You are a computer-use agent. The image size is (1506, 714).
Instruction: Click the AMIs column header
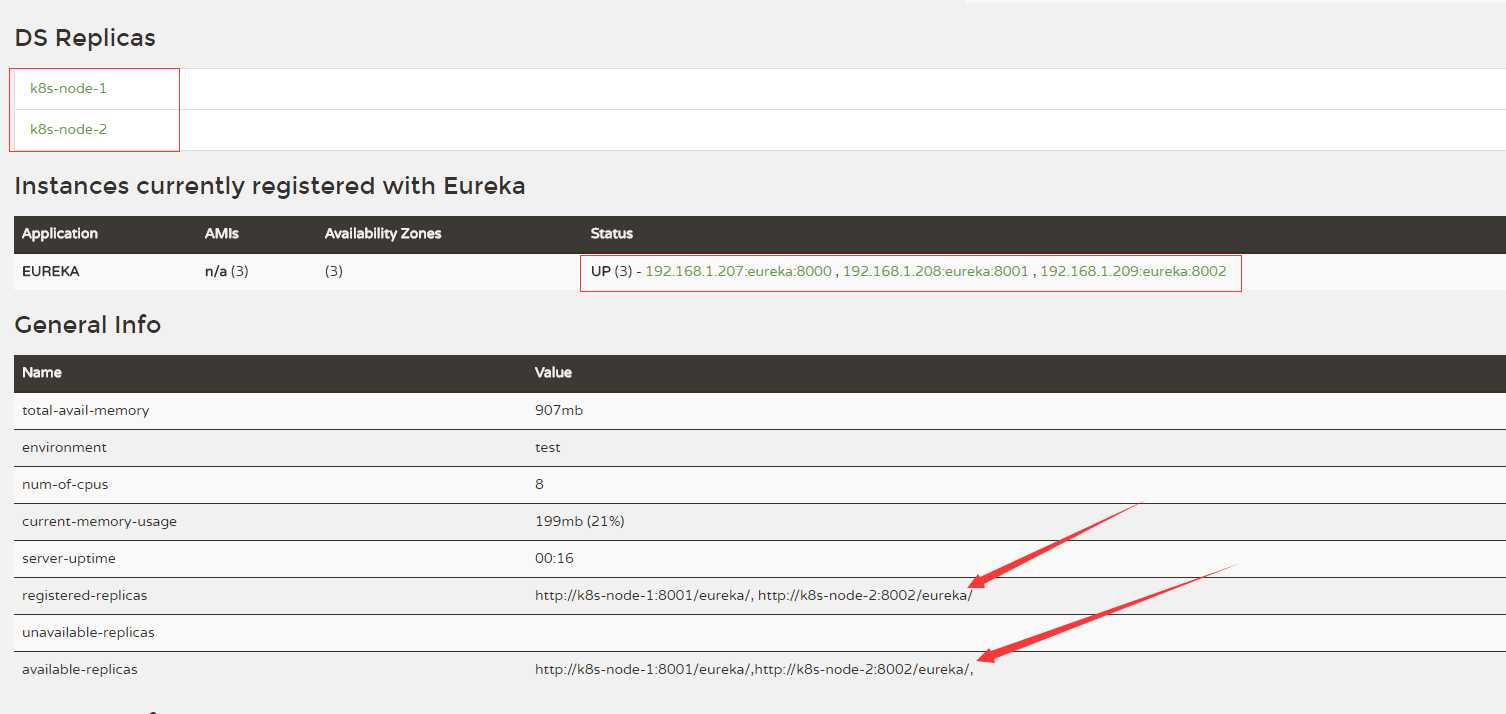click(x=222, y=234)
